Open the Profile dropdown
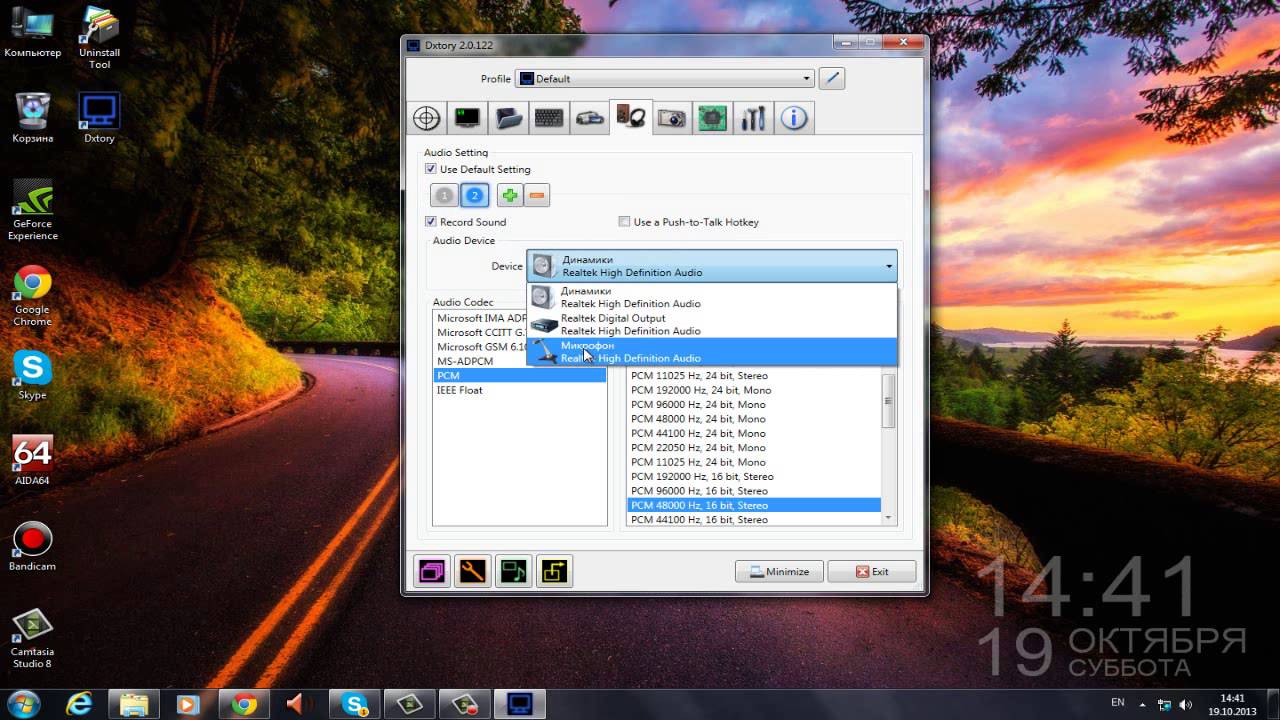The image size is (1280, 720). coord(665,78)
